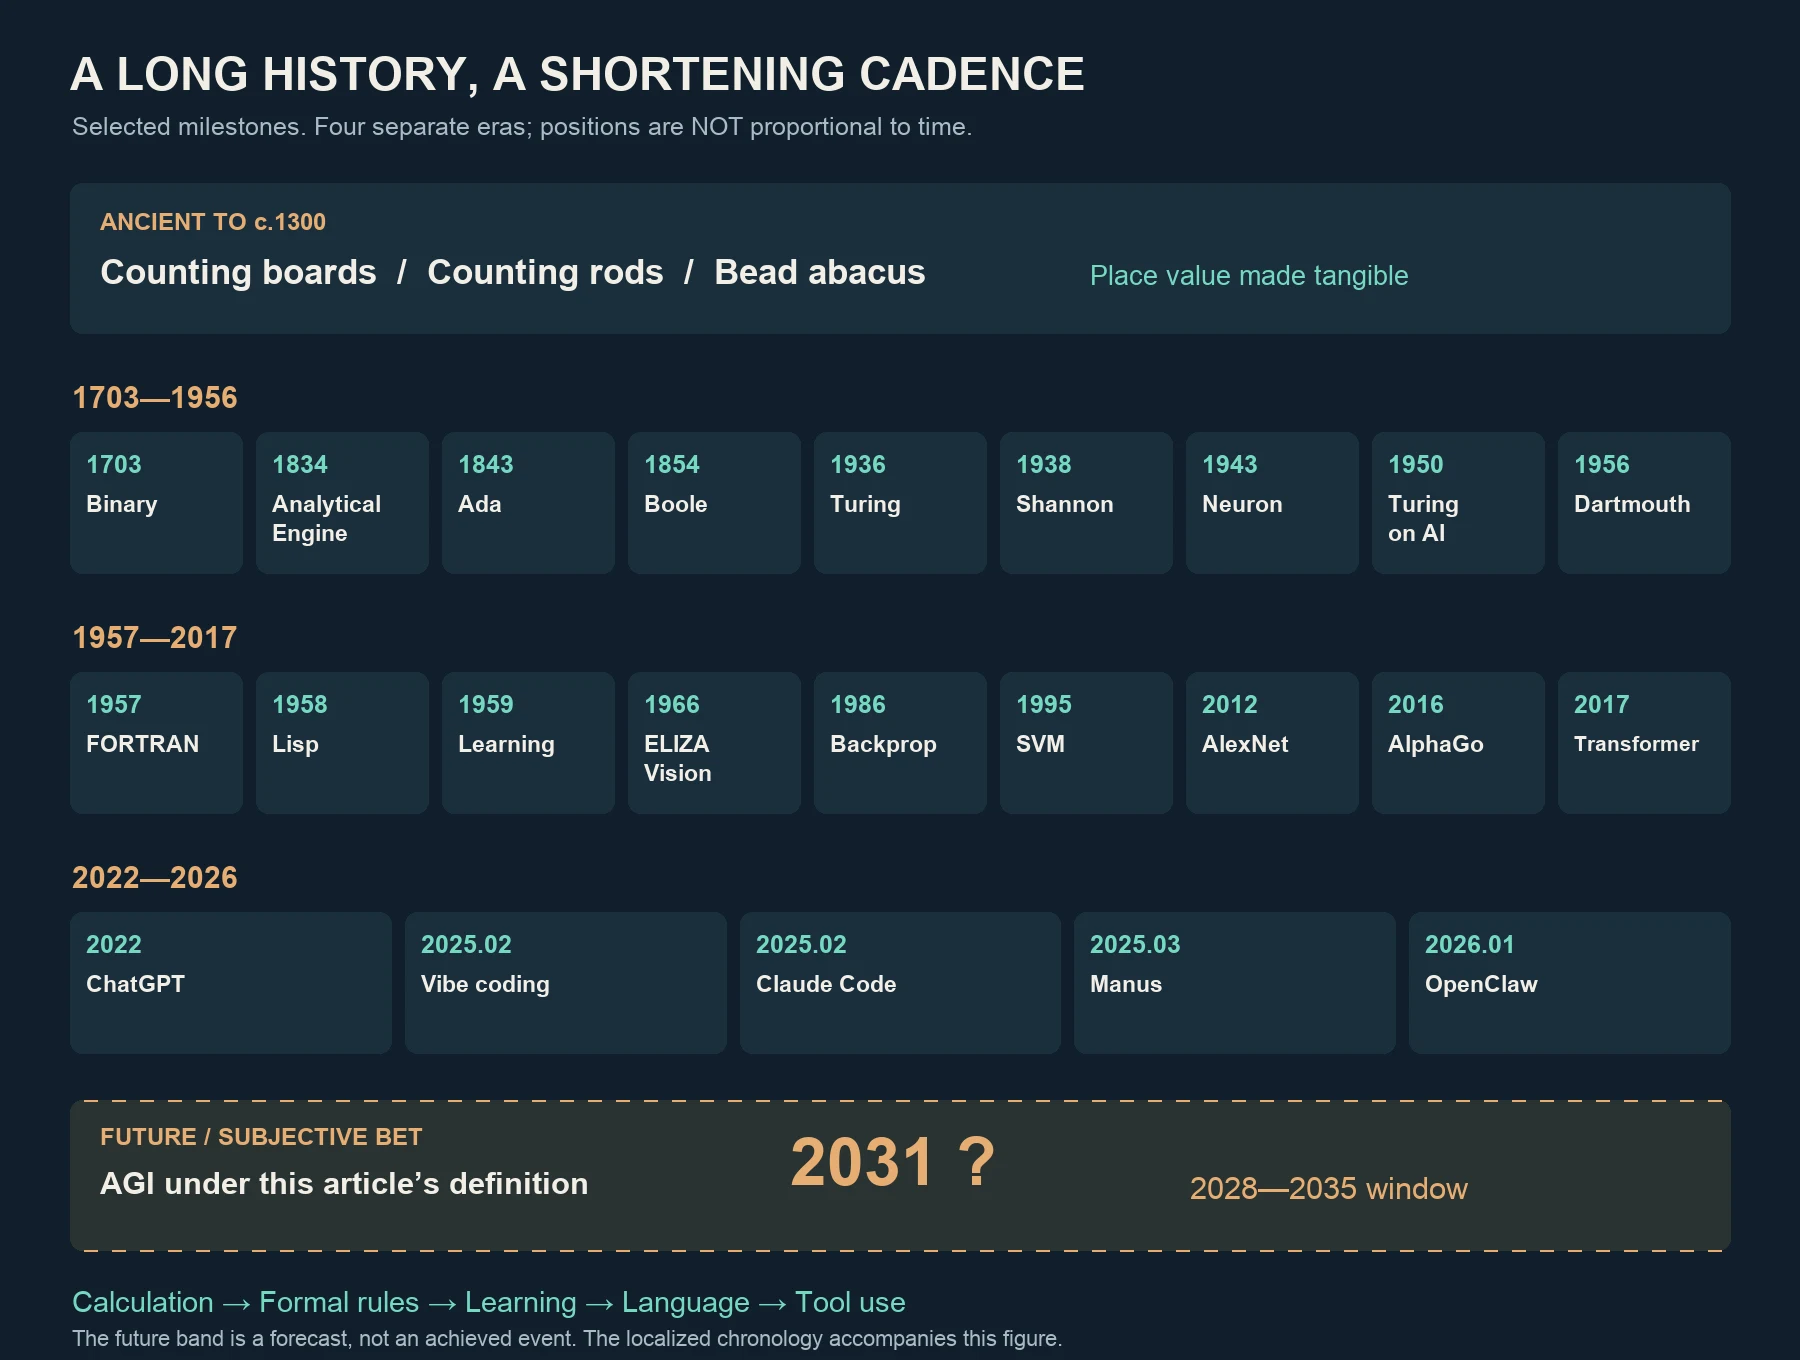Select the 1966 ELIZA Vision card
The height and width of the screenshot is (1360, 1800).
(x=714, y=743)
